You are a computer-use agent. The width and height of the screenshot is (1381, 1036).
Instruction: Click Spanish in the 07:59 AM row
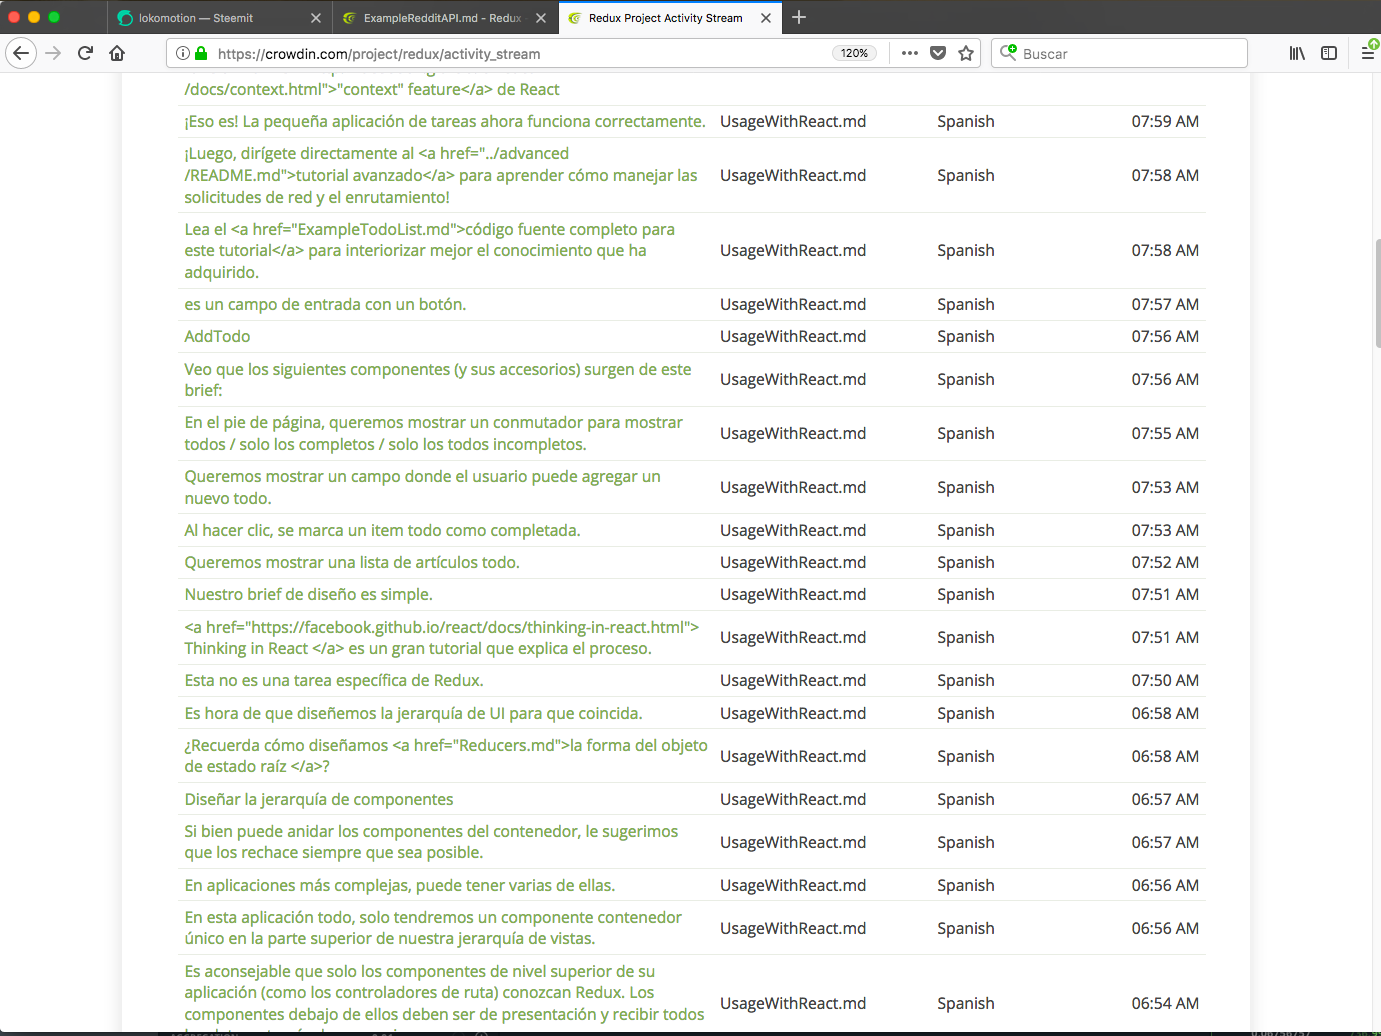(966, 121)
